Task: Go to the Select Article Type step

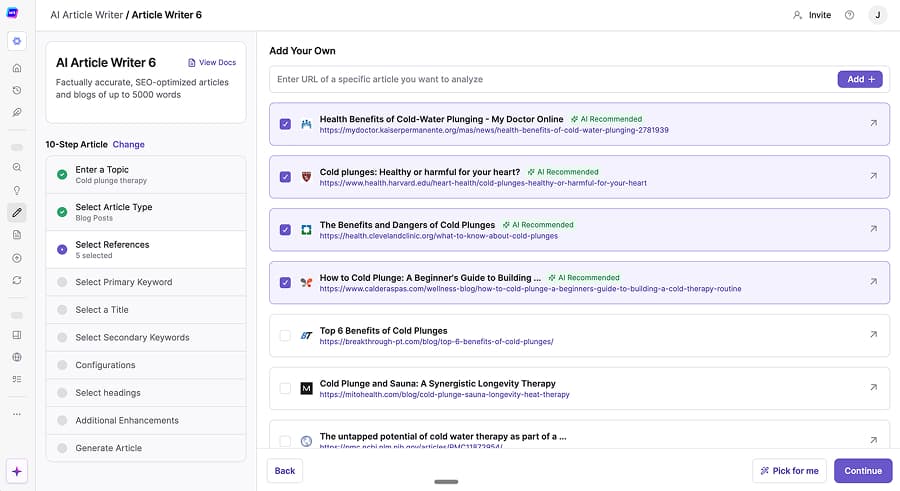Action: point(146,212)
